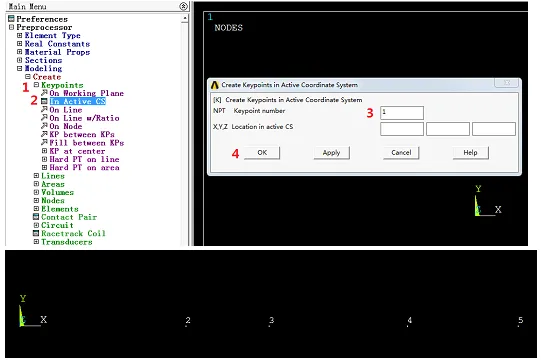The width and height of the screenshot is (543, 362).
Task: Click OK in Create Keypoints dialog
Action: pyautogui.click(x=262, y=153)
